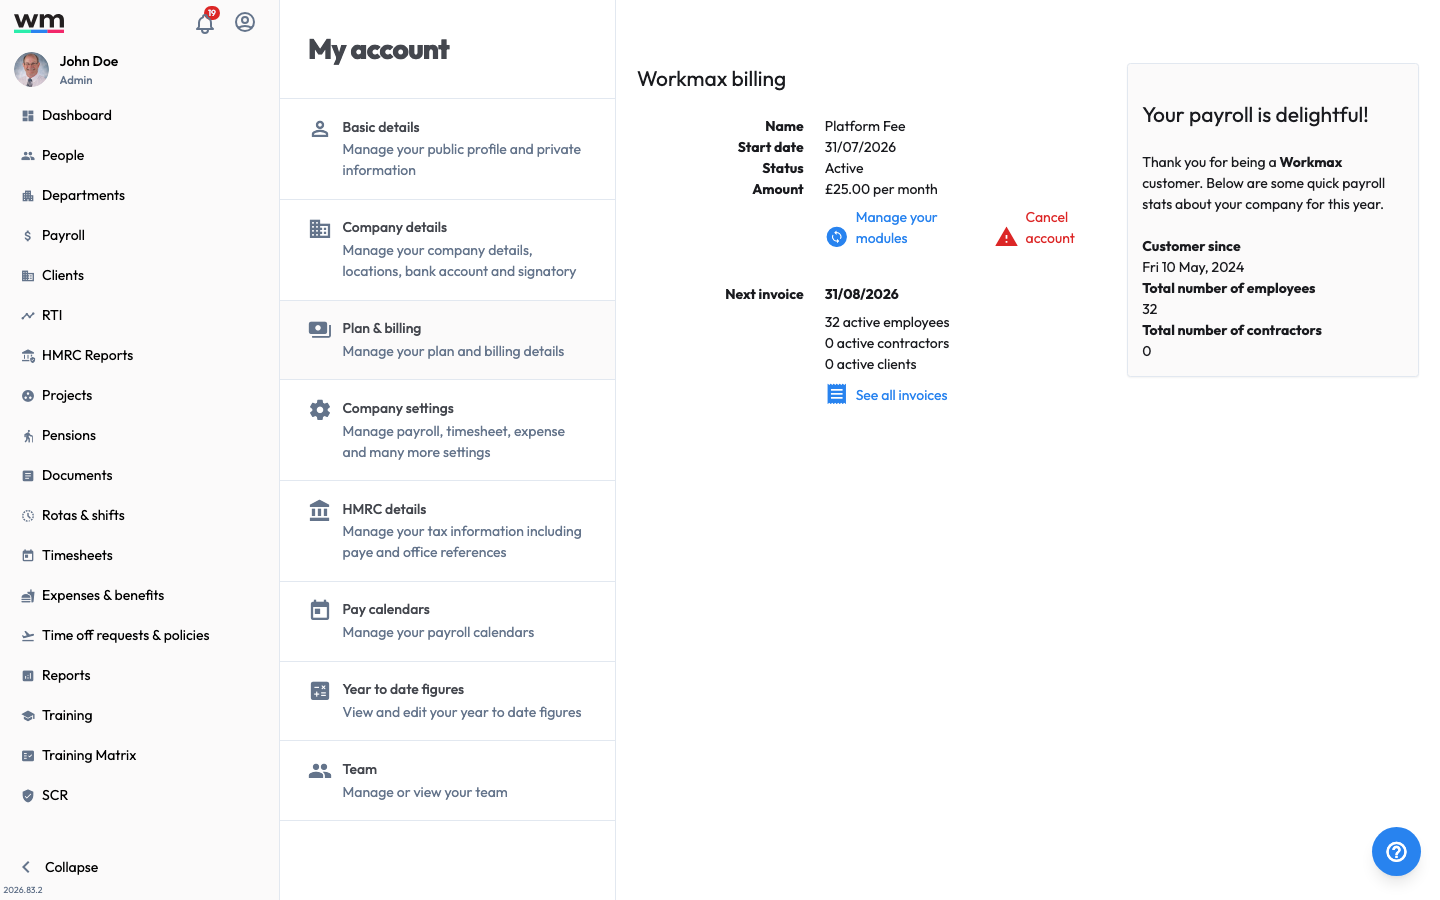Open Basic details section

pos(447,149)
